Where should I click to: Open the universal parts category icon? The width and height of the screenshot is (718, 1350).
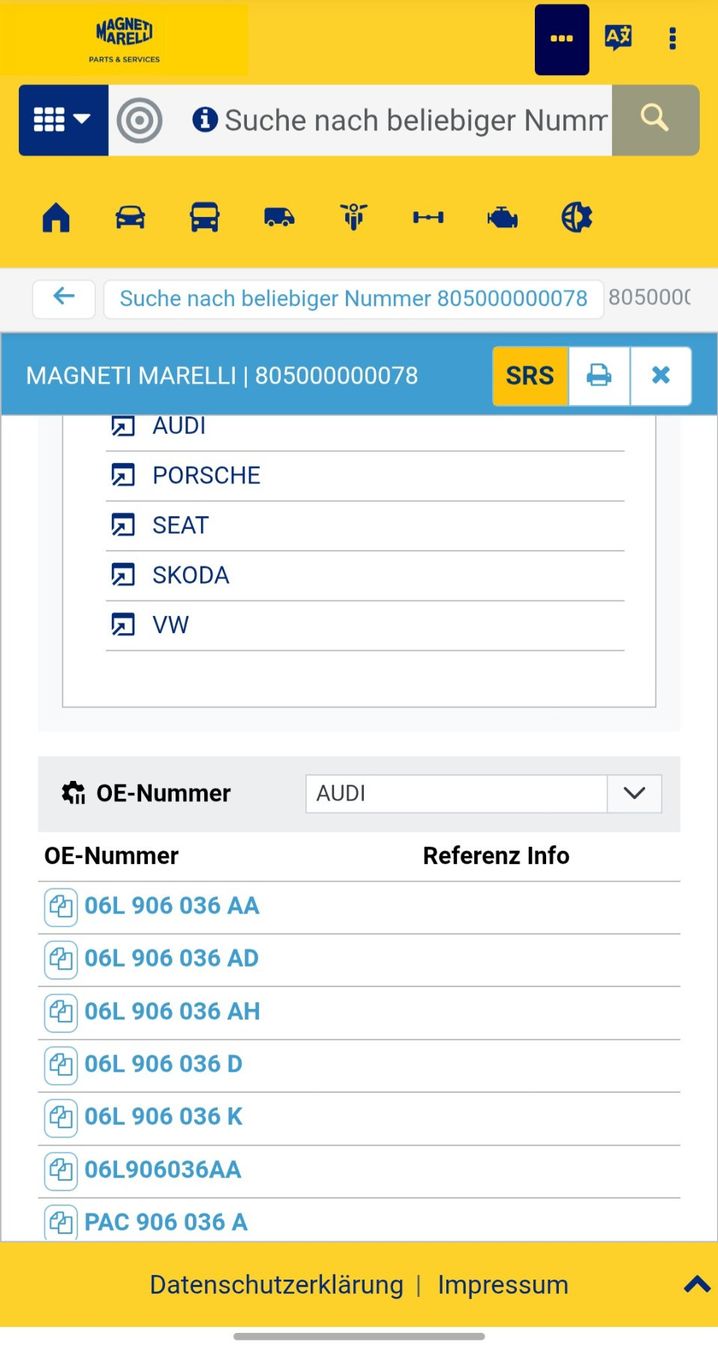(x=577, y=217)
